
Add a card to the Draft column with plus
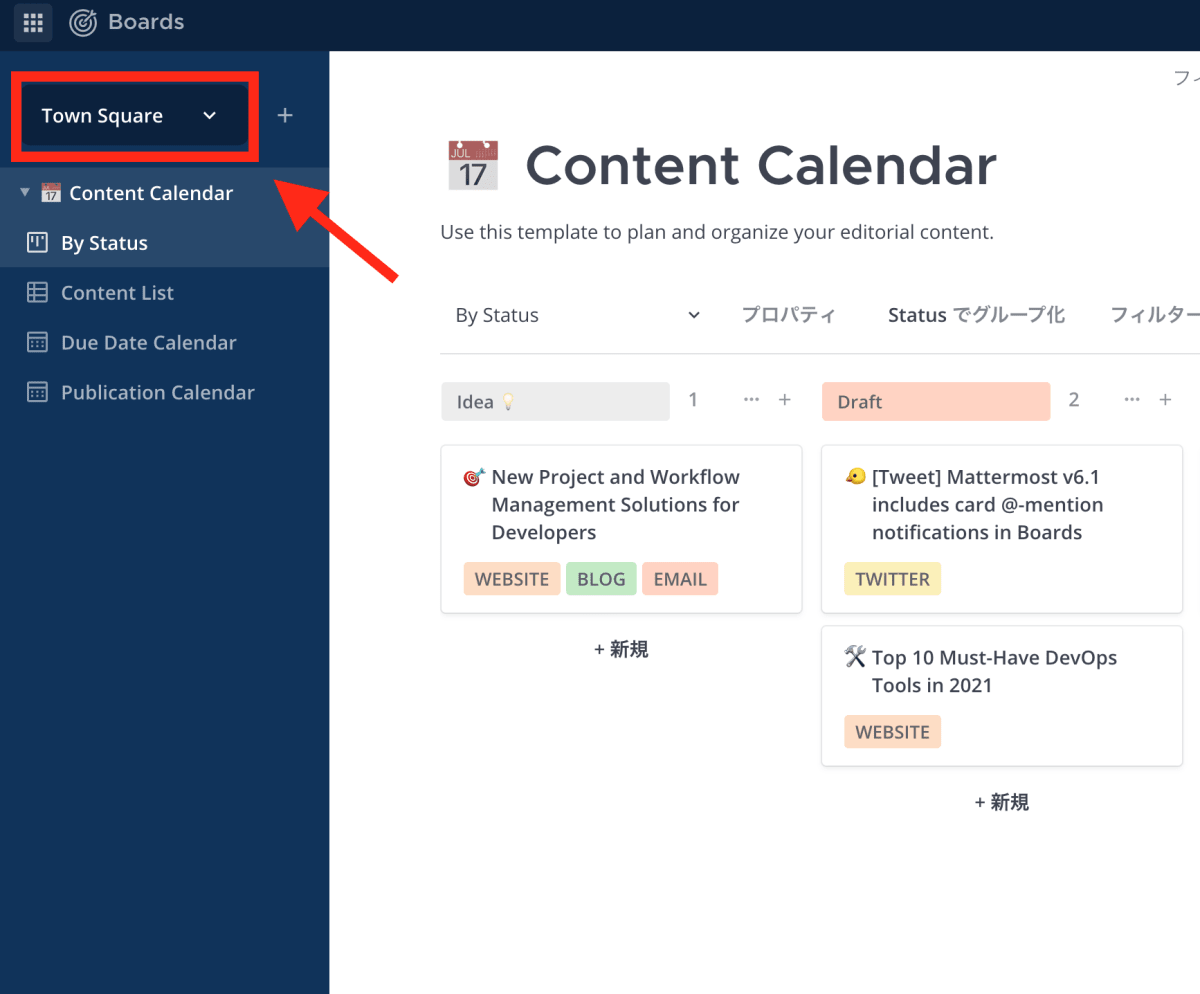coord(1165,400)
